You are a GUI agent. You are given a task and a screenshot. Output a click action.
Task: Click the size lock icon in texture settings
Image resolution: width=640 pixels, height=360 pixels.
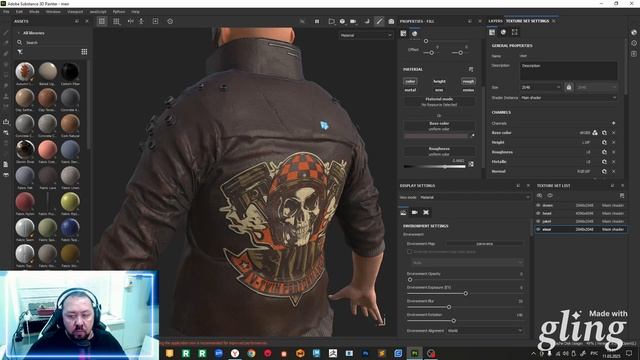click(569, 87)
